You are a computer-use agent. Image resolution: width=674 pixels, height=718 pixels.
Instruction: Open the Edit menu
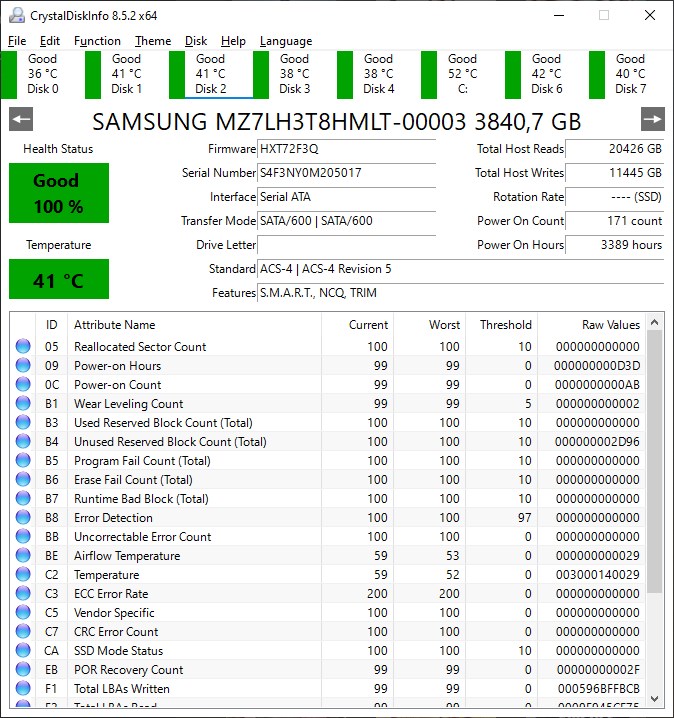(x=49, y=41)
